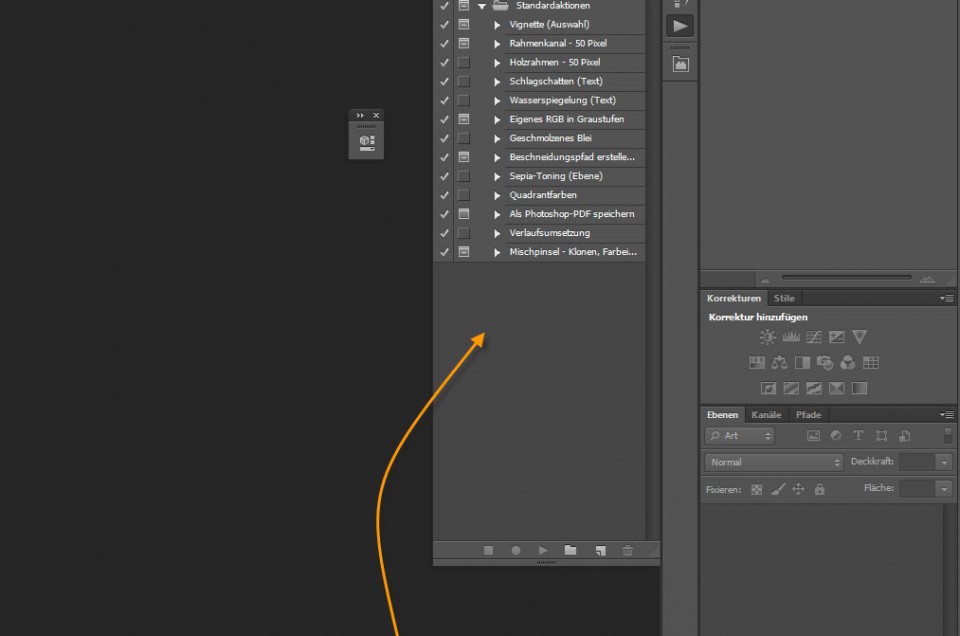
Task: Open the Deckkraft opacity slider dropdown
Action: pos(943,462)
